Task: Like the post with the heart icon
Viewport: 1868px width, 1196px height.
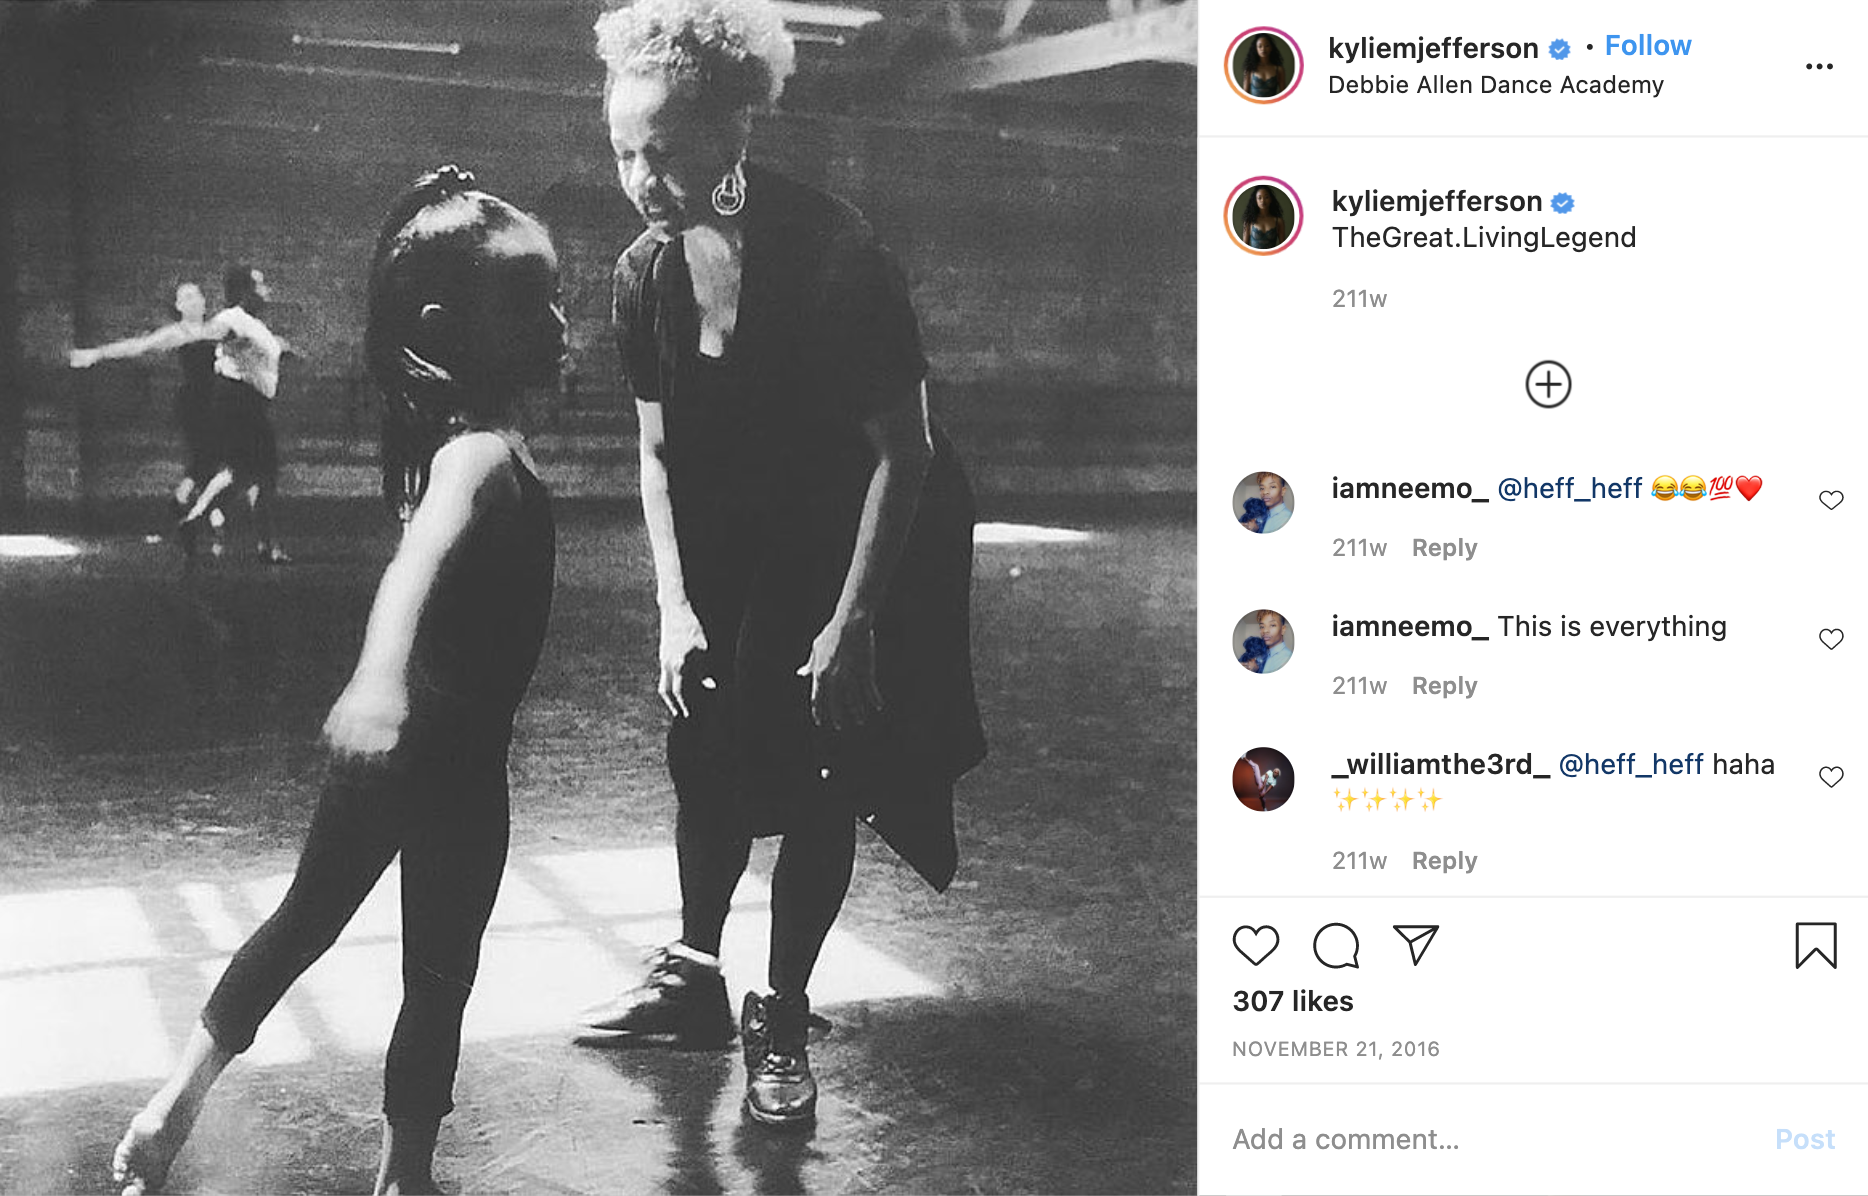Action: (1255, 946)
